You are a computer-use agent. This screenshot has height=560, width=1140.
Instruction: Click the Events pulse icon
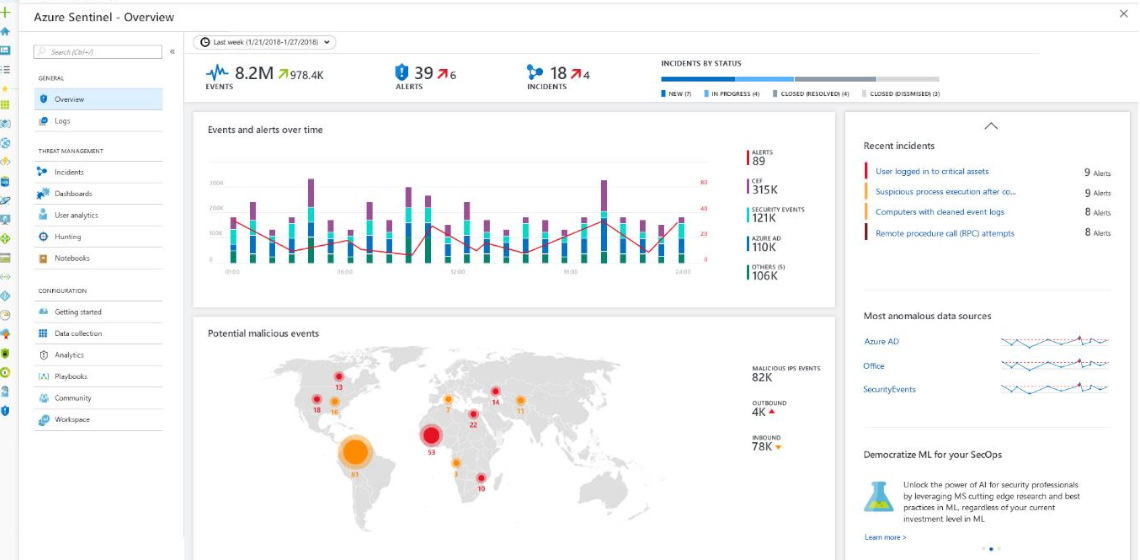pos(217,73)
